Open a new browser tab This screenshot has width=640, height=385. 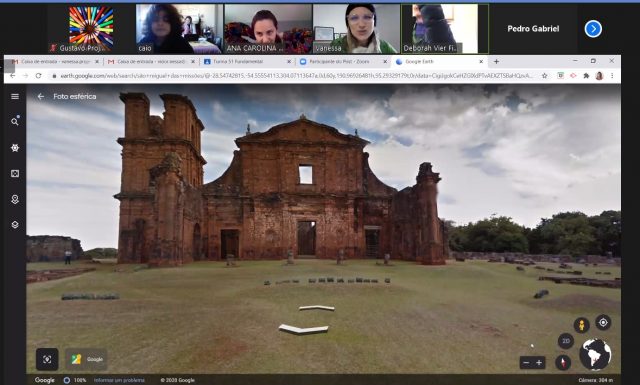point(496,62)
